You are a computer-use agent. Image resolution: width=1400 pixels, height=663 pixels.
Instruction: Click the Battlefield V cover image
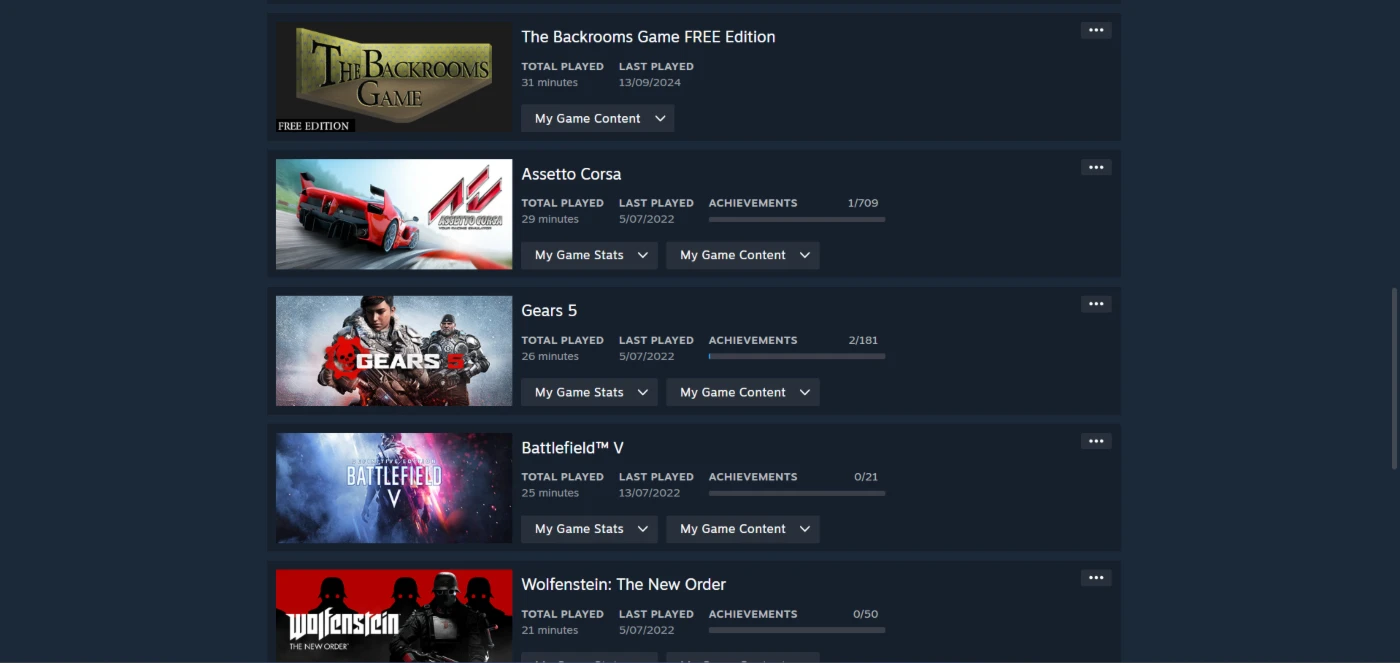coord(394,488)
